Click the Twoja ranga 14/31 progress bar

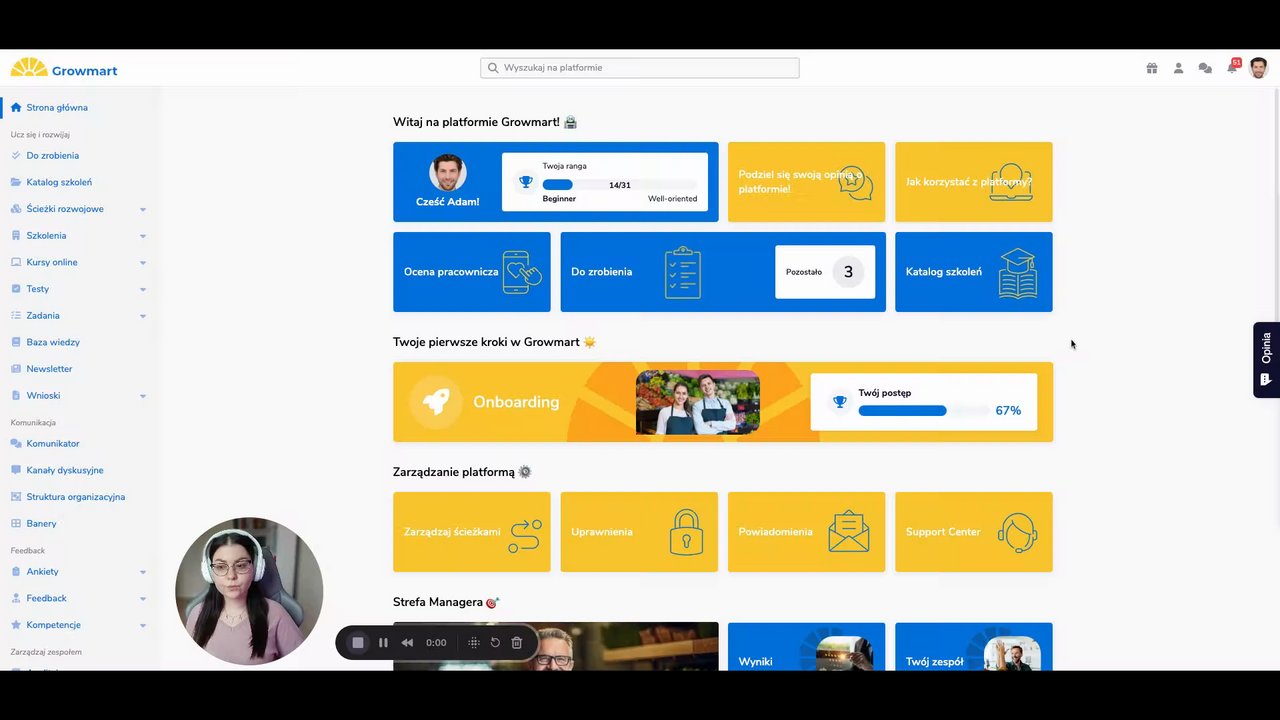pyautogui.click(x=620, y=185)
